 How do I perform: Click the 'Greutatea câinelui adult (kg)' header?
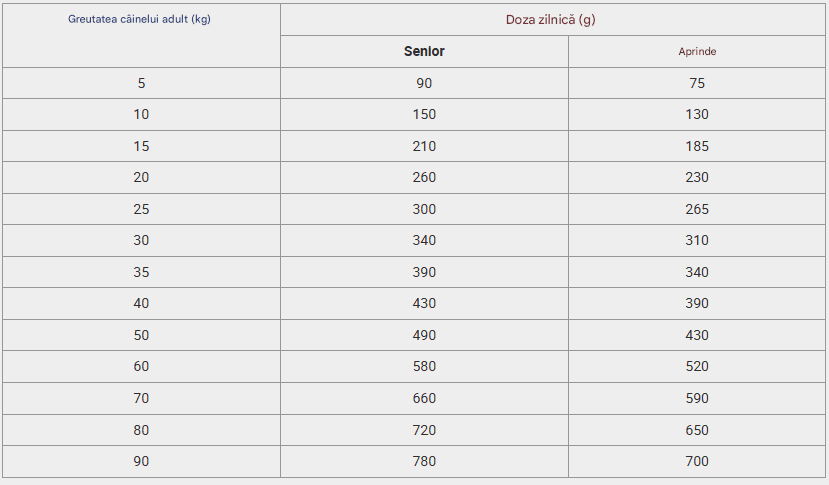pyautogui.click(x=140, y=19)
